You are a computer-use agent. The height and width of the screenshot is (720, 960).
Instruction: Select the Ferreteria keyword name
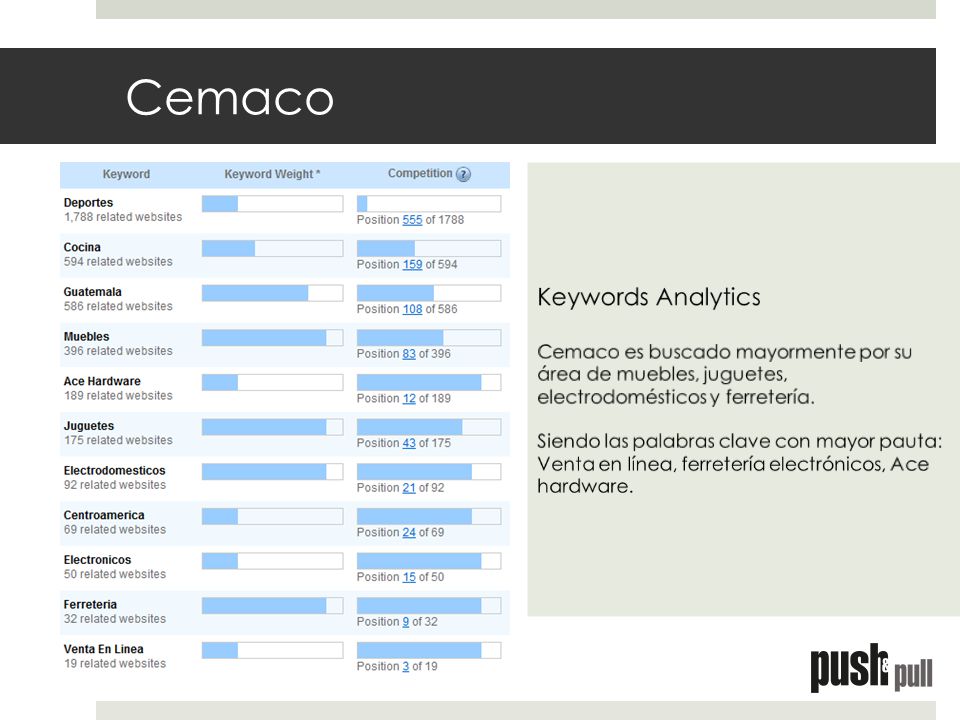click(x=90, y=605)
